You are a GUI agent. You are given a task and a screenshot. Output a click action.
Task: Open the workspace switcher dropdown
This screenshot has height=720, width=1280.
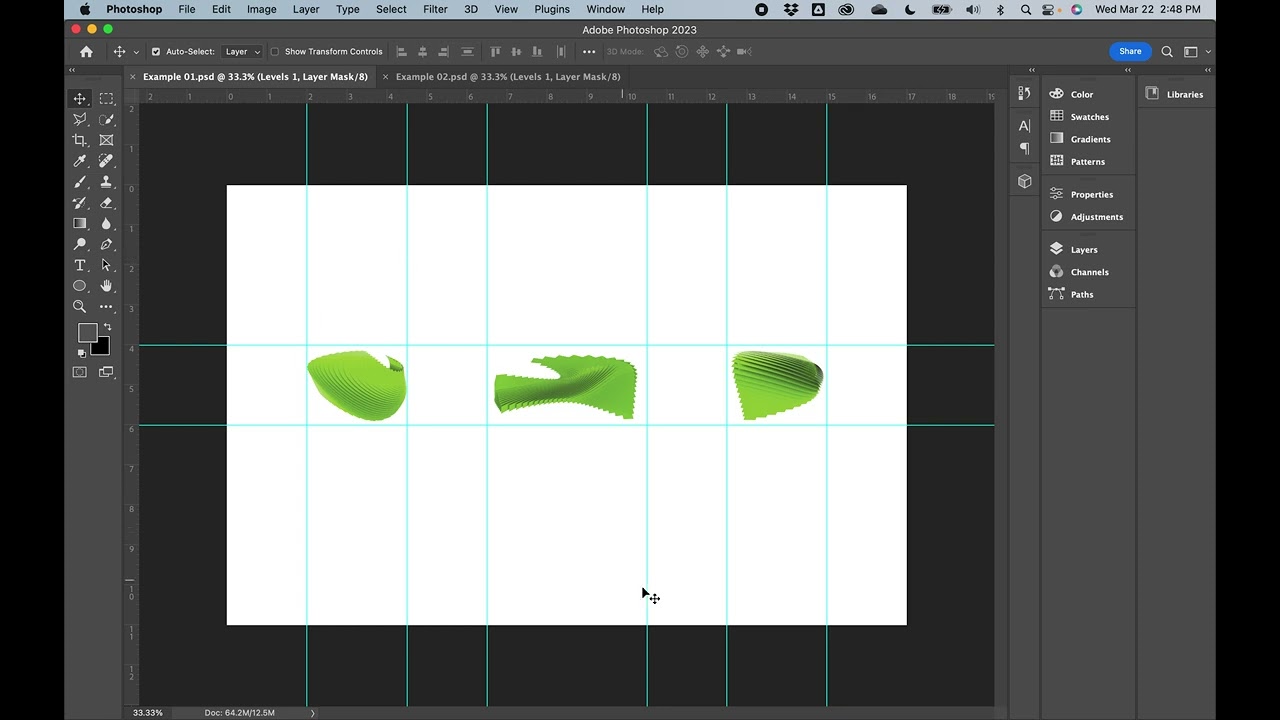(1195, 52)
